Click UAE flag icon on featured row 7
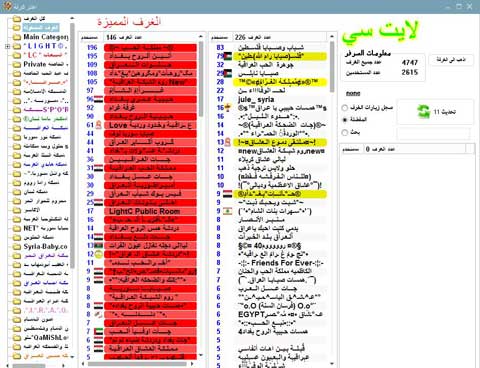Viewport: 480px width, 368px height. (x=98, y=331)
